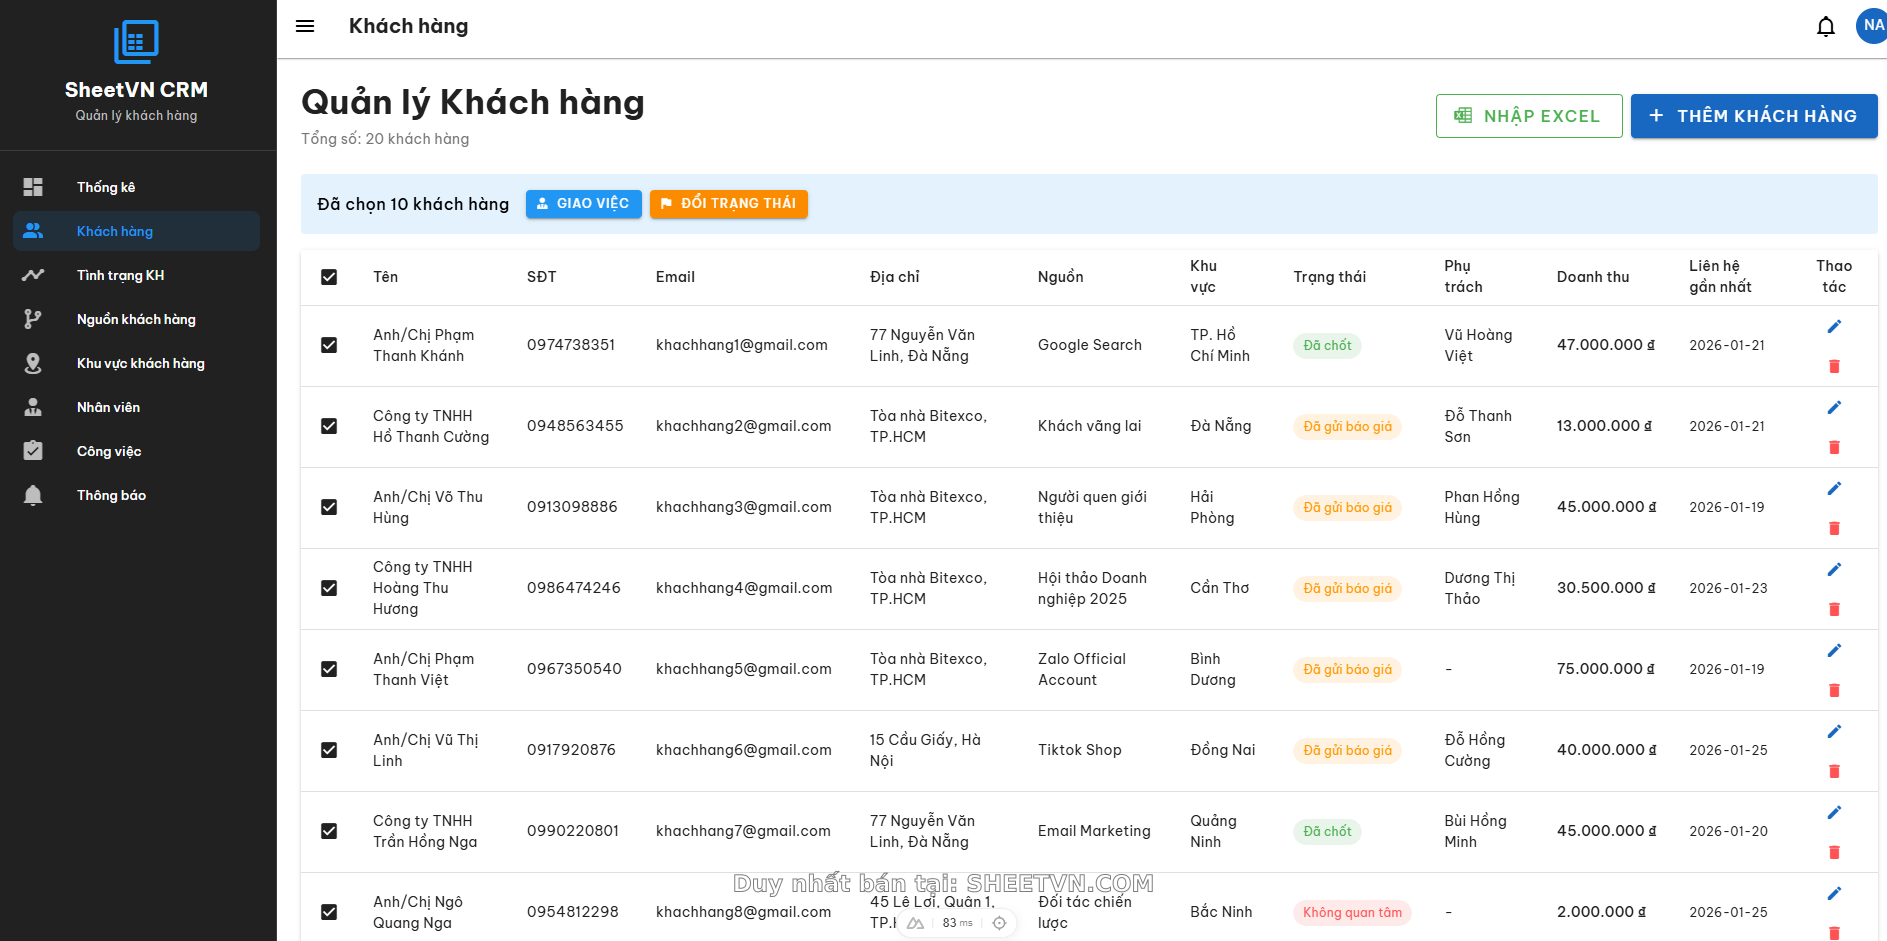Screen dimensions: 1887x941
Task: Click the delete trash icon for Vũ Thị Linh
Action: (1835, 771)
